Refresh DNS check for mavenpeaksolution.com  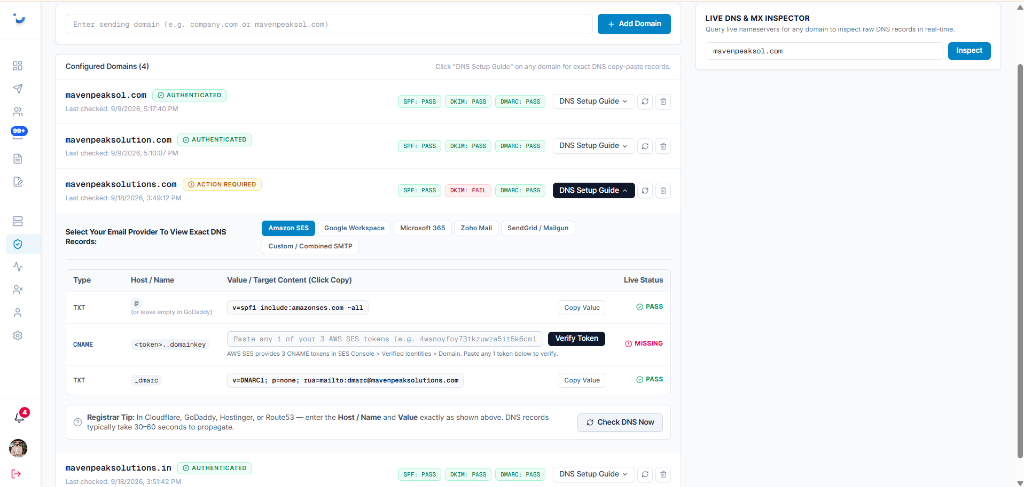pyautogui.click(x=645, y=146)
